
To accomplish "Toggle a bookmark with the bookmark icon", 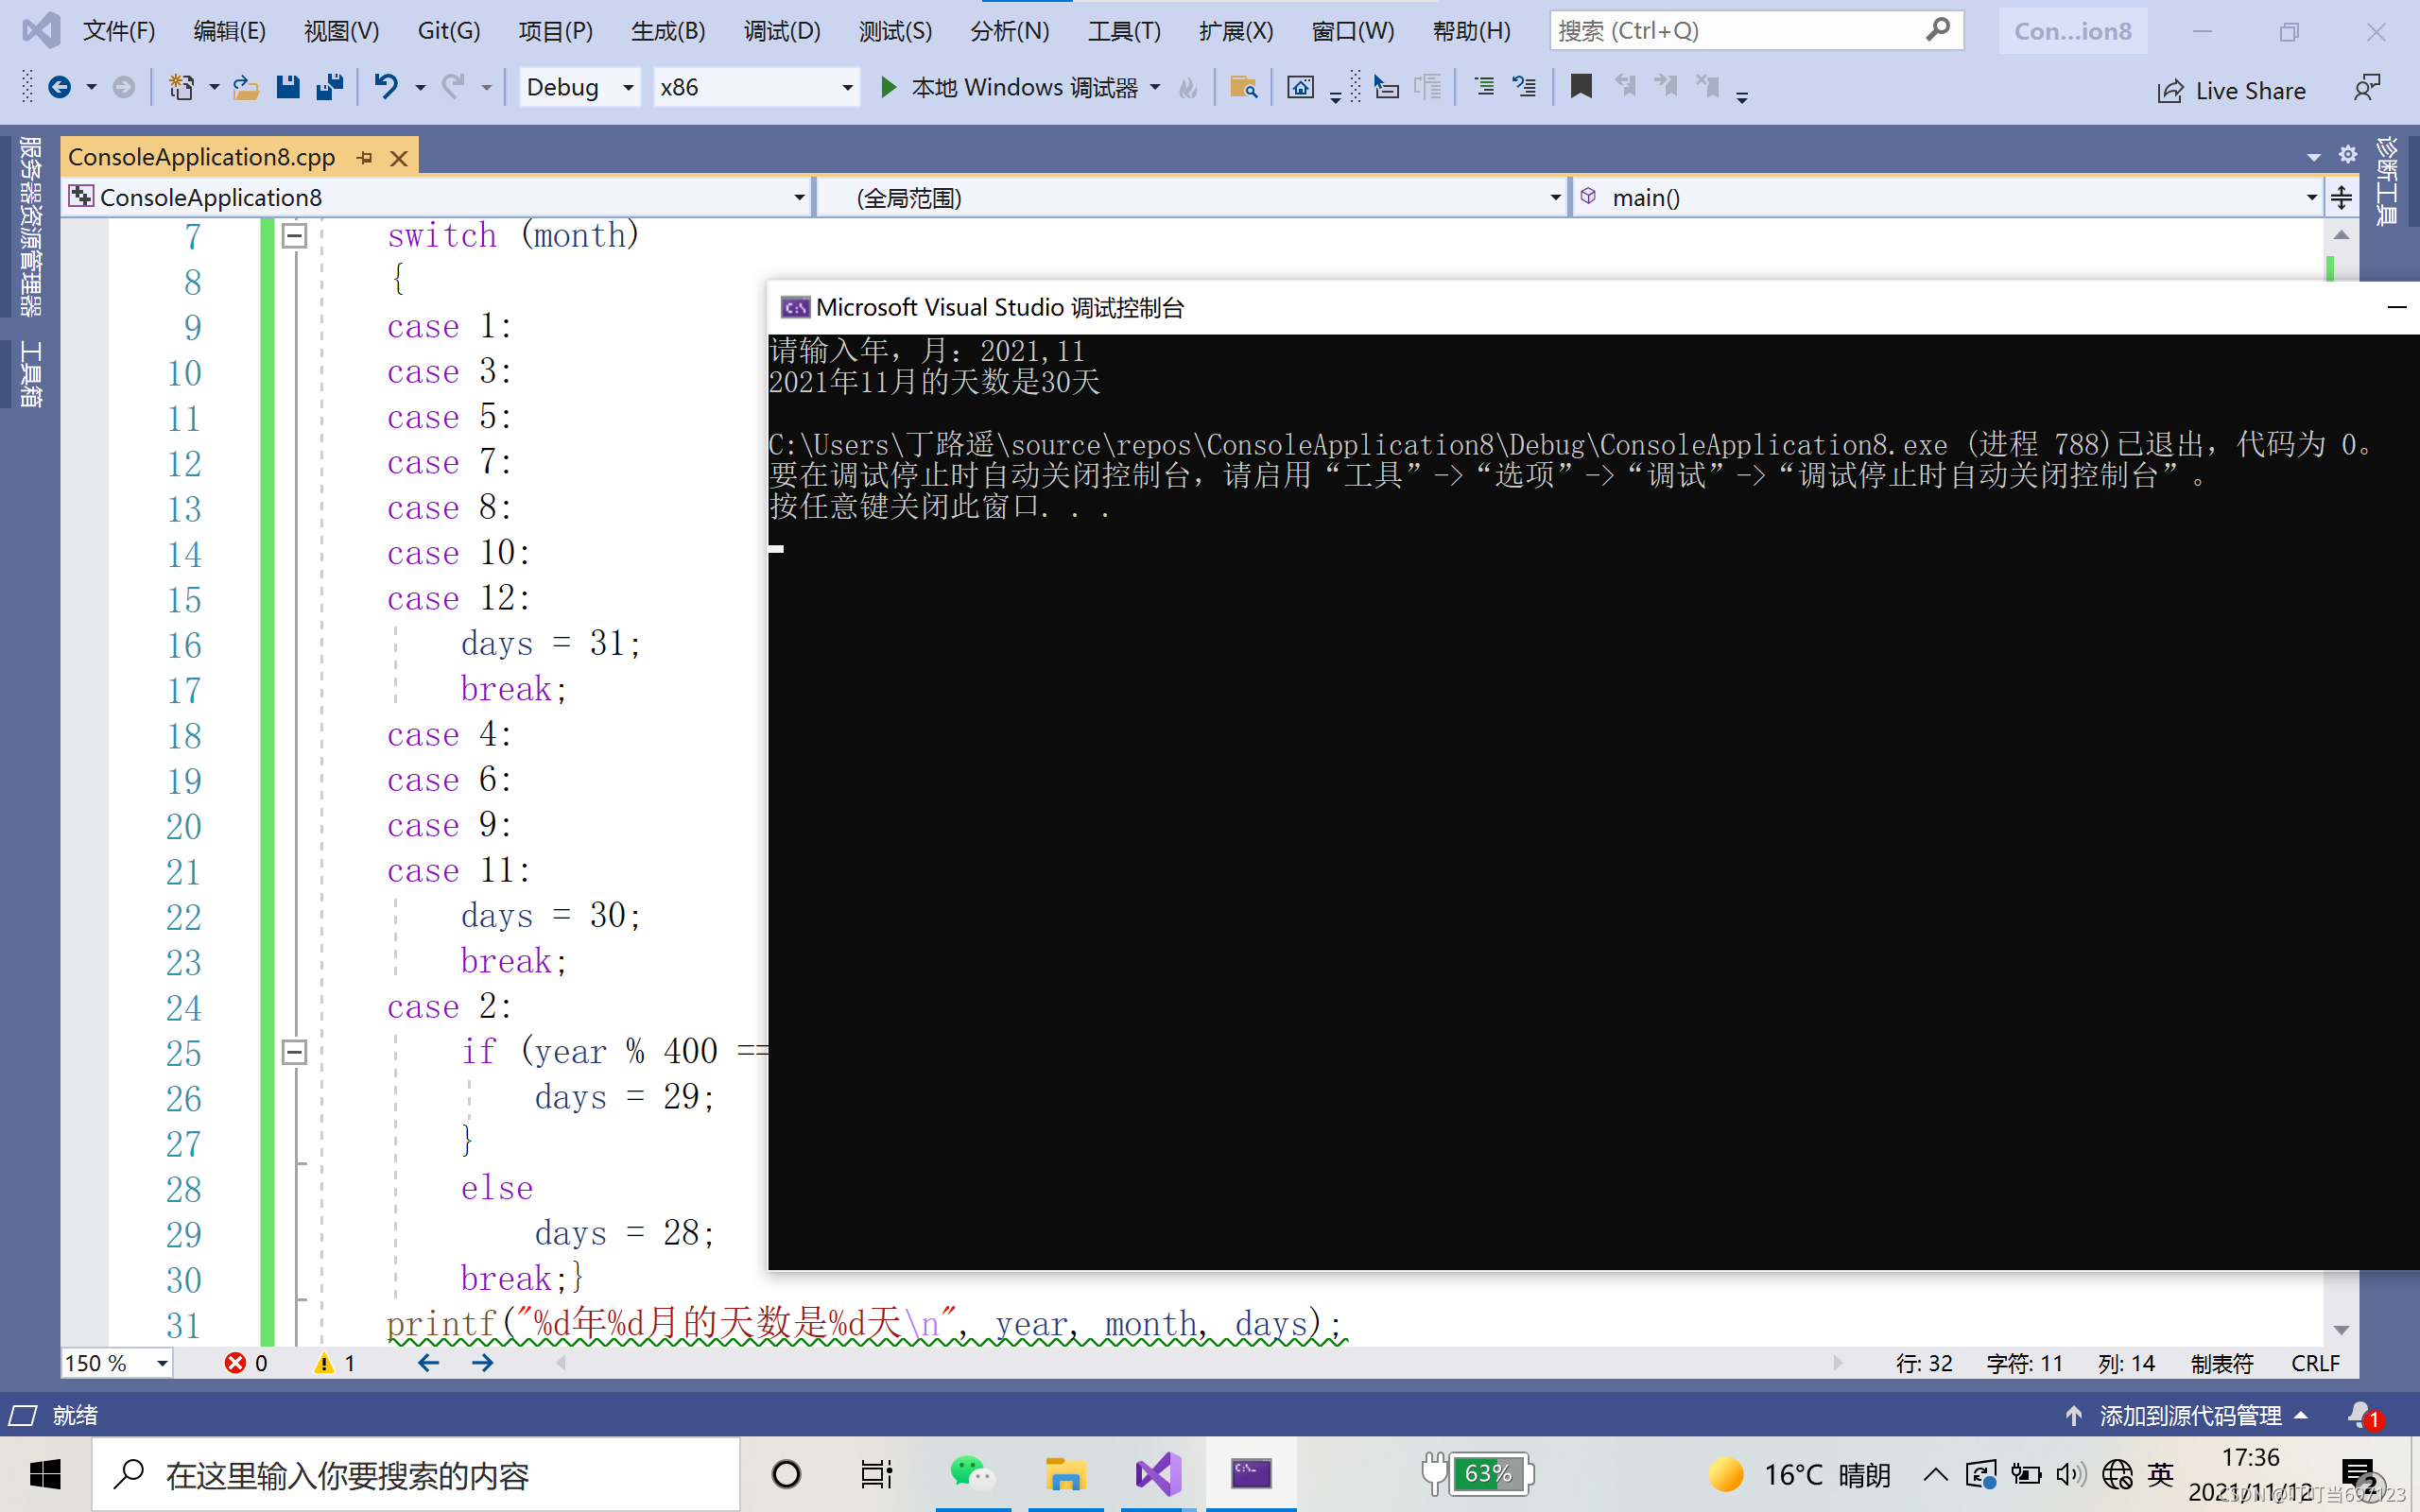I will tap(1581, 87).
